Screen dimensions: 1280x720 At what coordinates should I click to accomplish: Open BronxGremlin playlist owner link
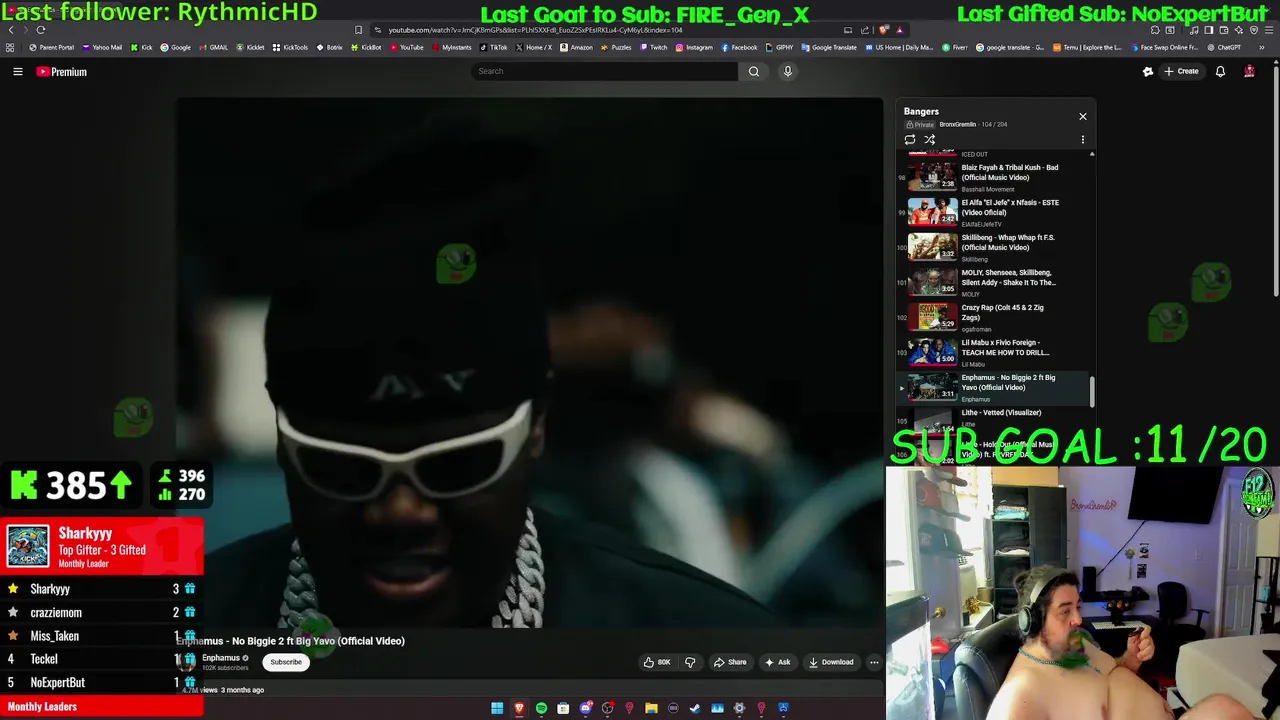point(957,124)
